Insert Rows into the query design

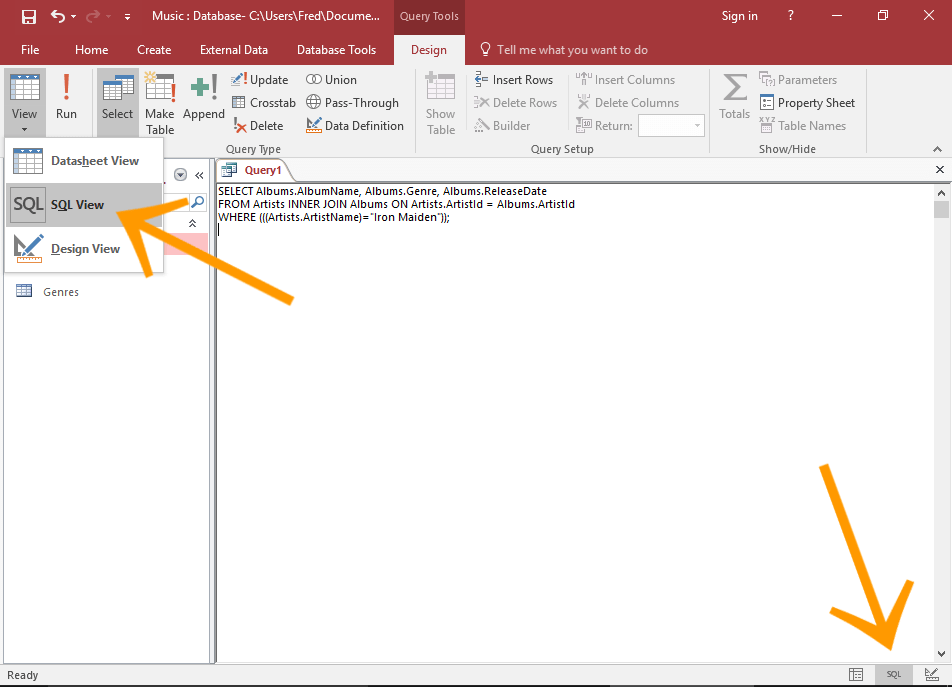(515, 79)
